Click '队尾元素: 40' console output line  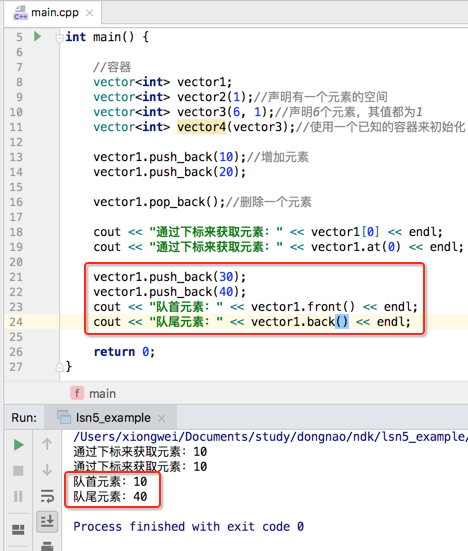point(110,497)
